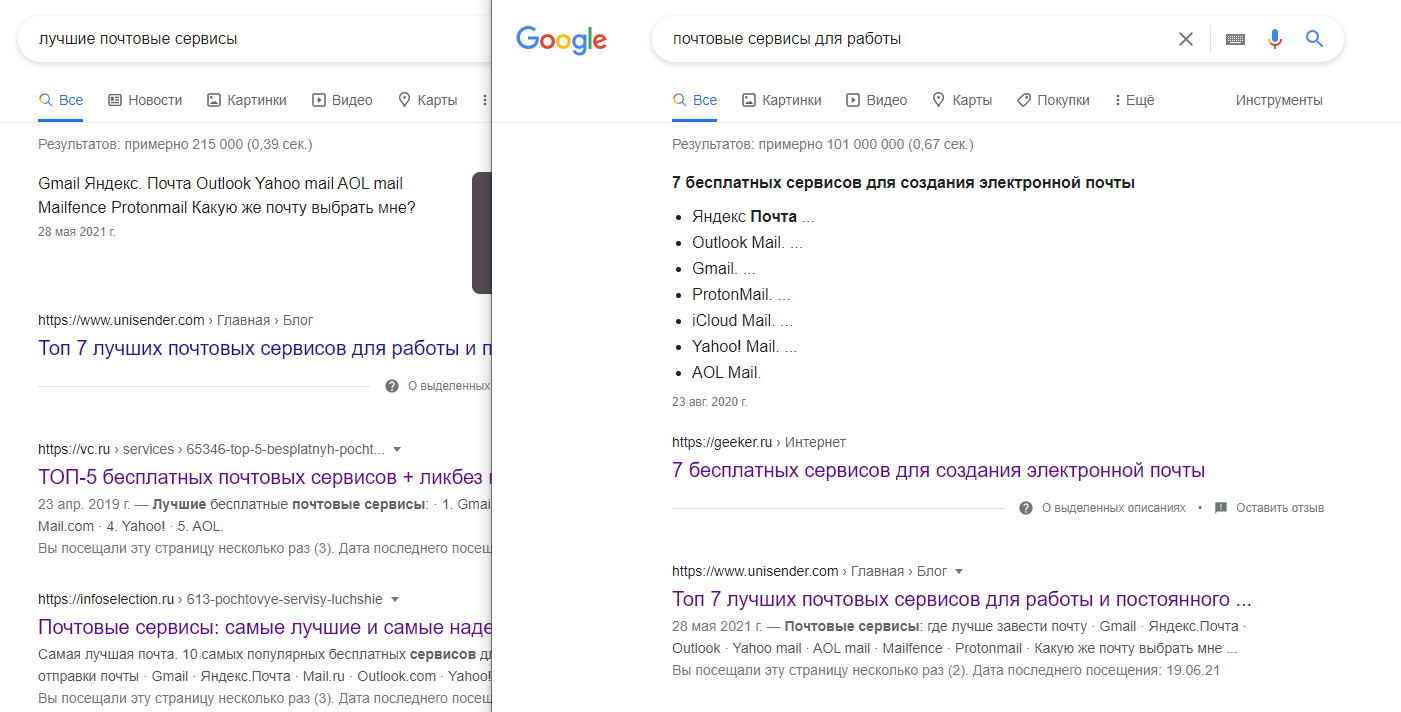Expand the dropdown arrow next to unisender.com › Главная › Блог
The width and height of the screenshot is (1401, 712).
pos(959,572)
